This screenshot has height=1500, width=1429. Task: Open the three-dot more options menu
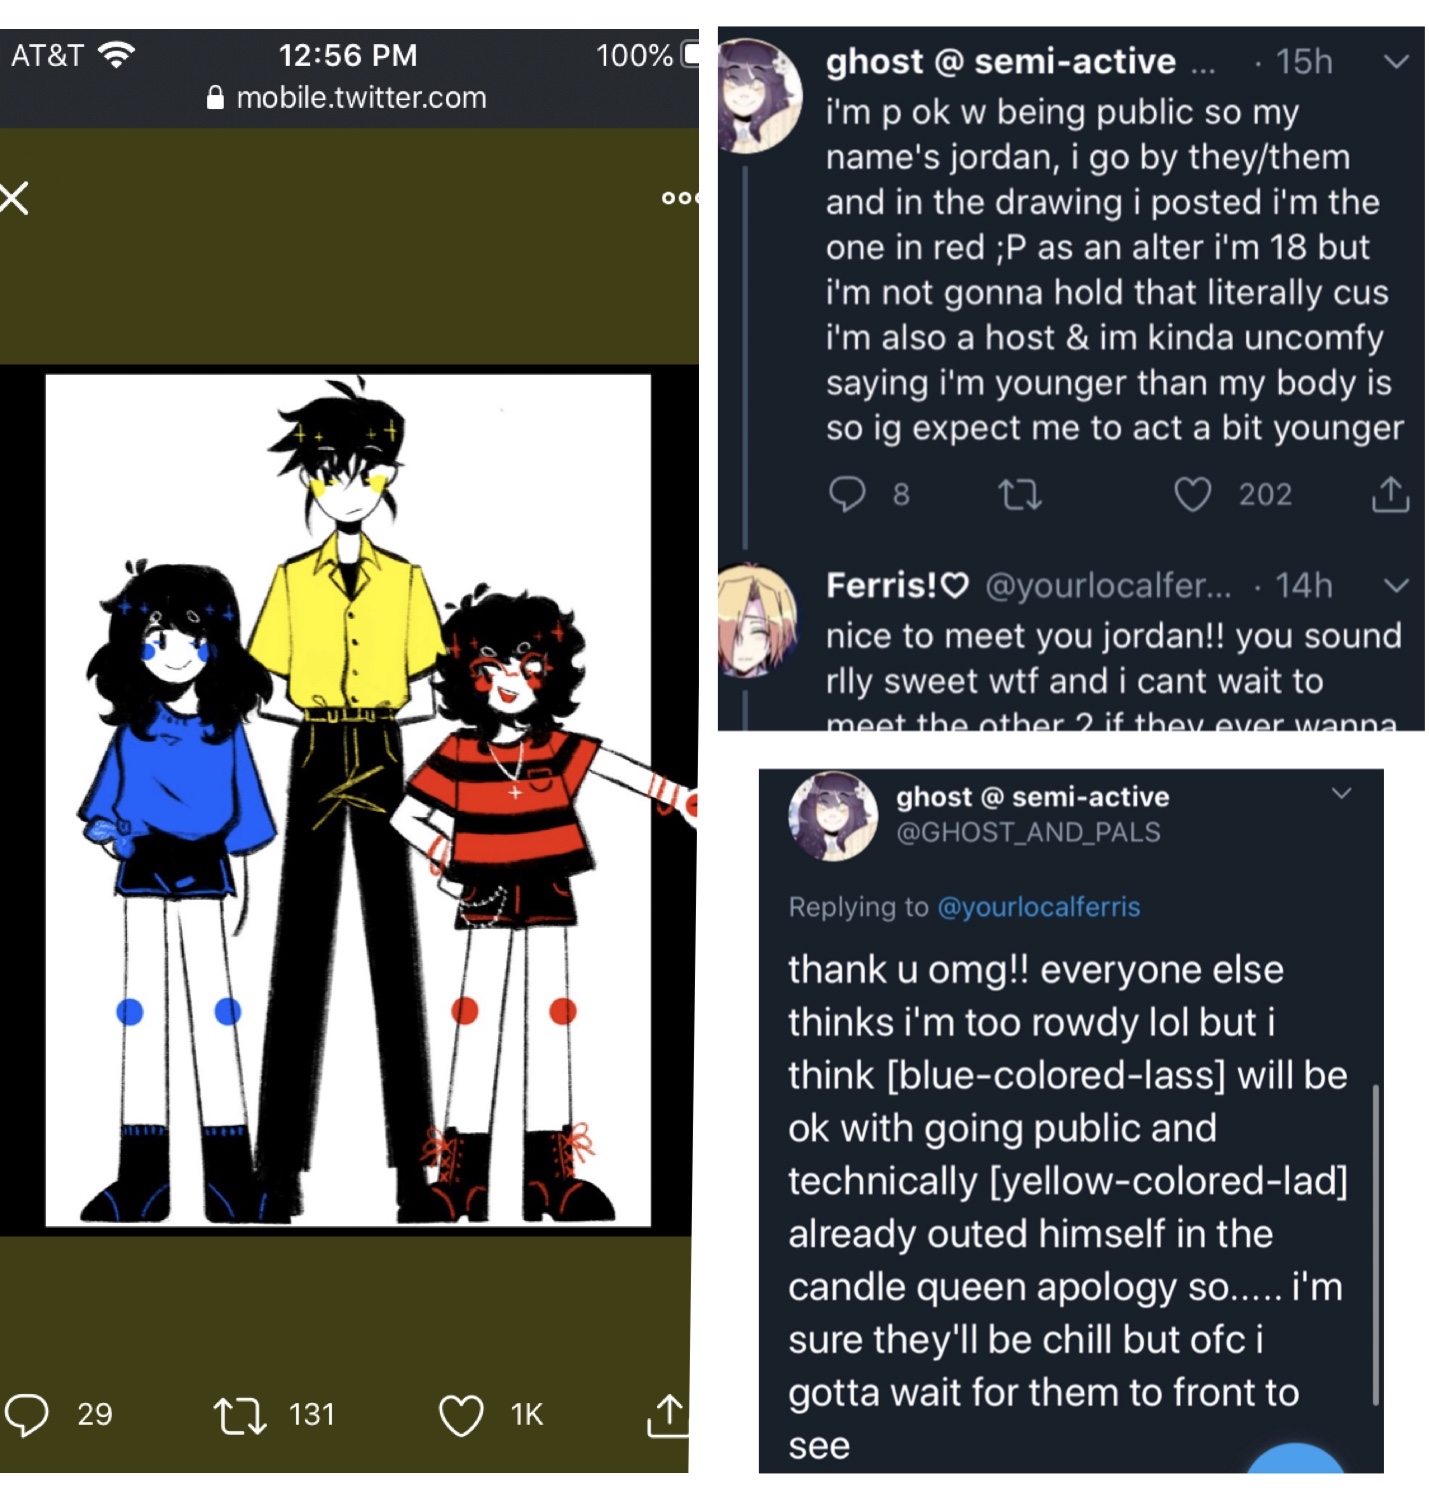(x=679, y=198)
